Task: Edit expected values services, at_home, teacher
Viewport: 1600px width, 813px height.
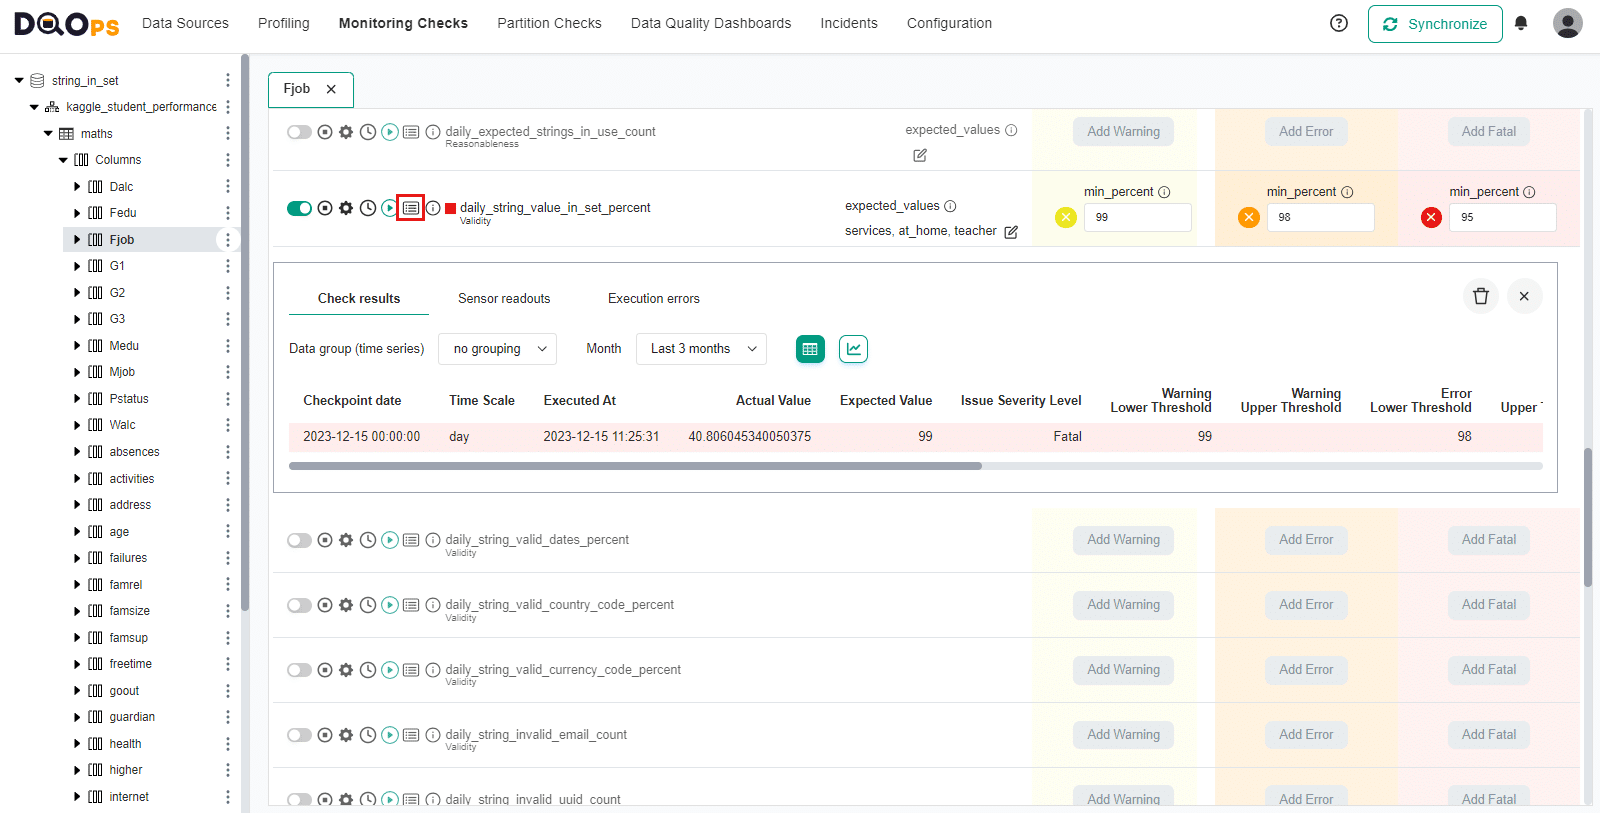Action: click(x=1011, y=232)
